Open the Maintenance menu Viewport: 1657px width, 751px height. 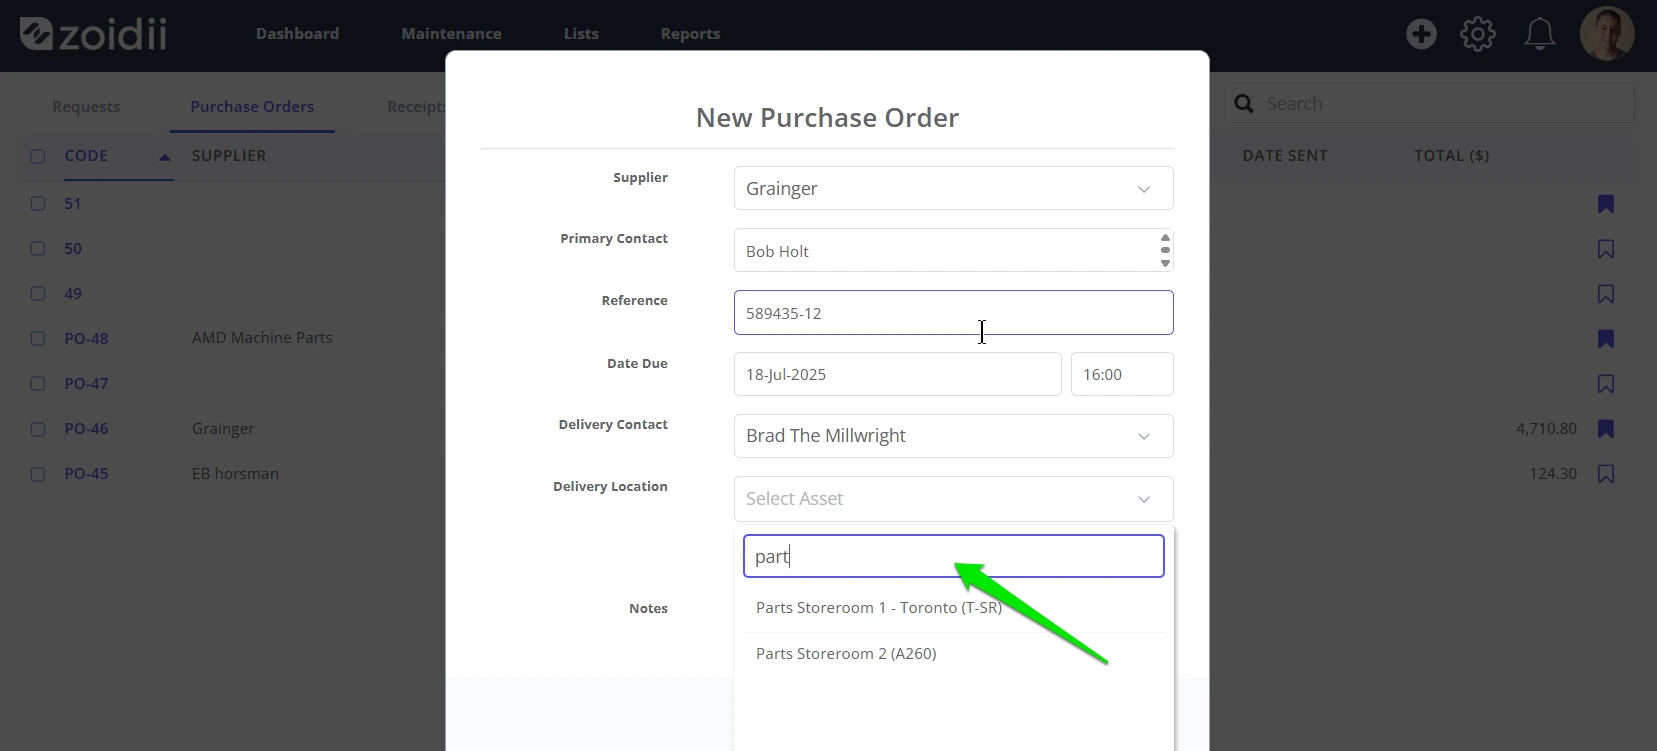pyautogui.click(x=451, y=34)
